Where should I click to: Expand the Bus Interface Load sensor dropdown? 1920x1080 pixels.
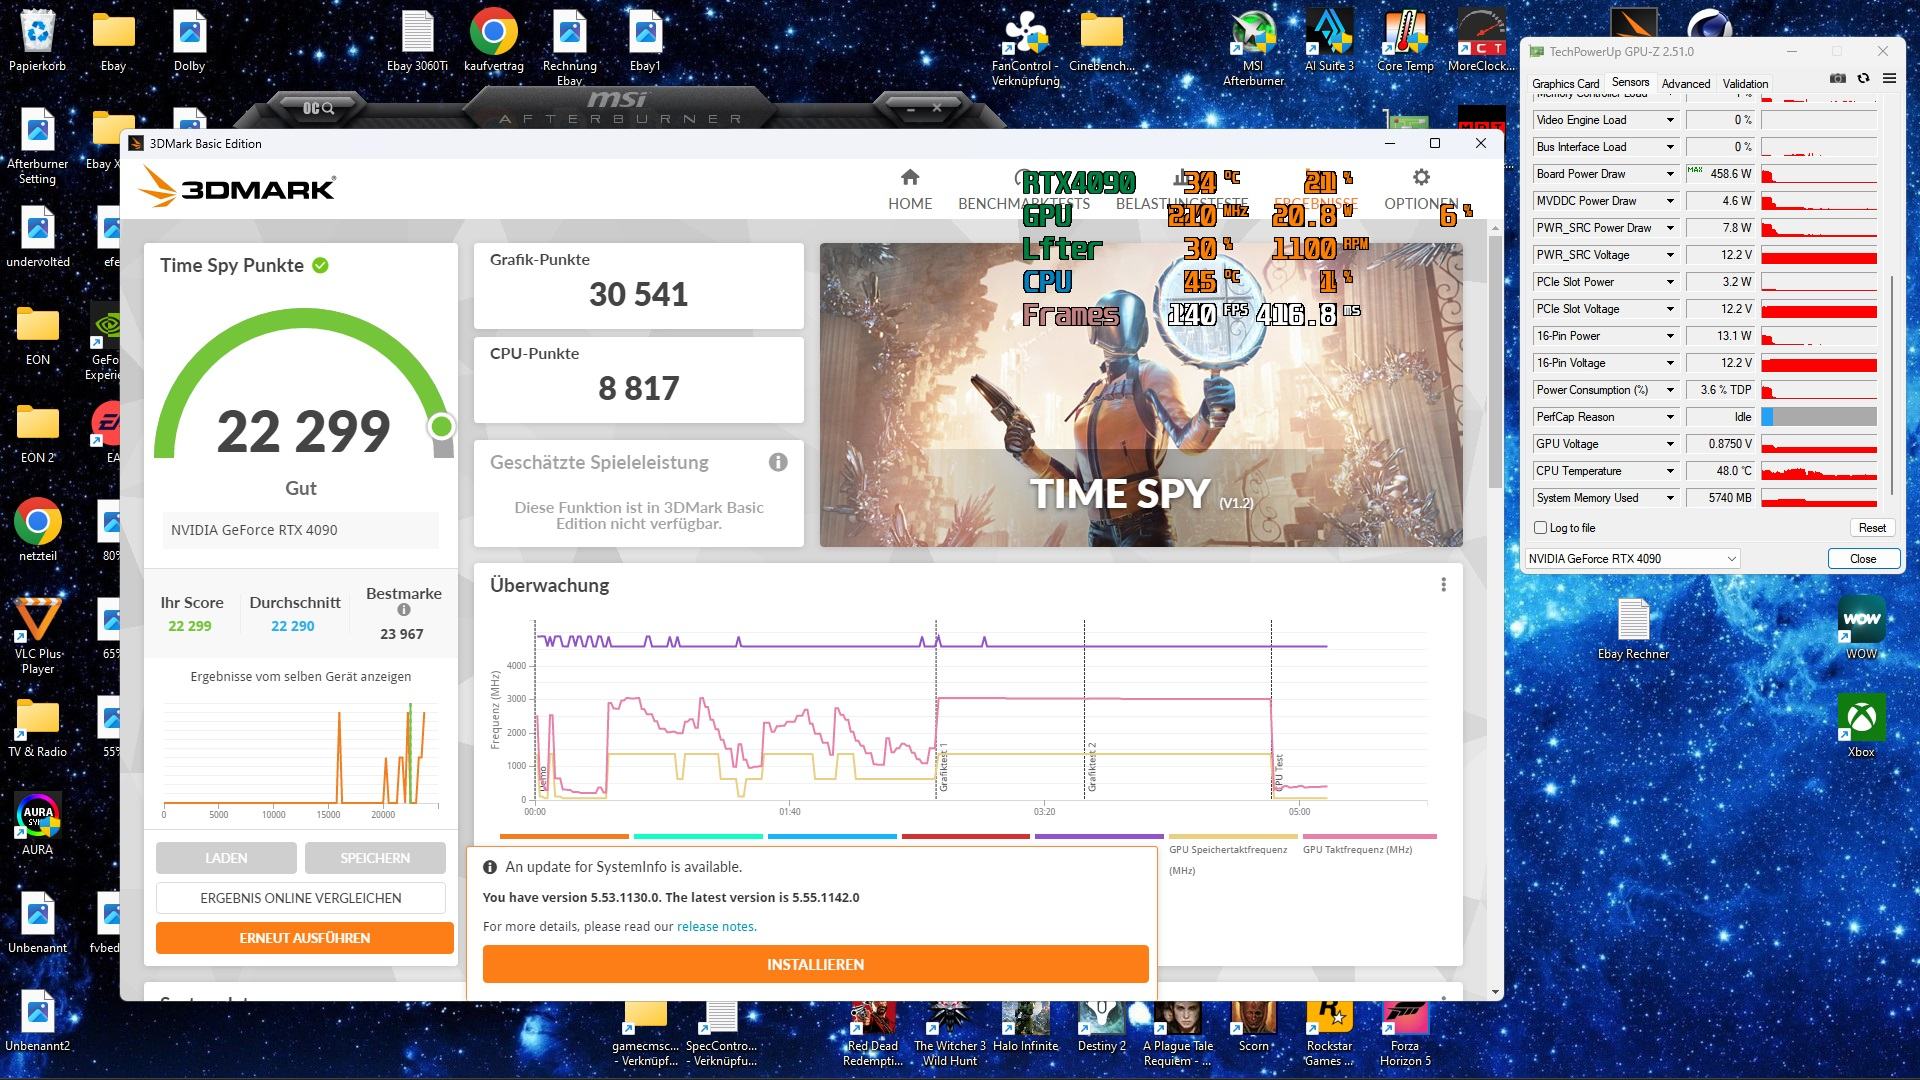tap(1669, 147)
